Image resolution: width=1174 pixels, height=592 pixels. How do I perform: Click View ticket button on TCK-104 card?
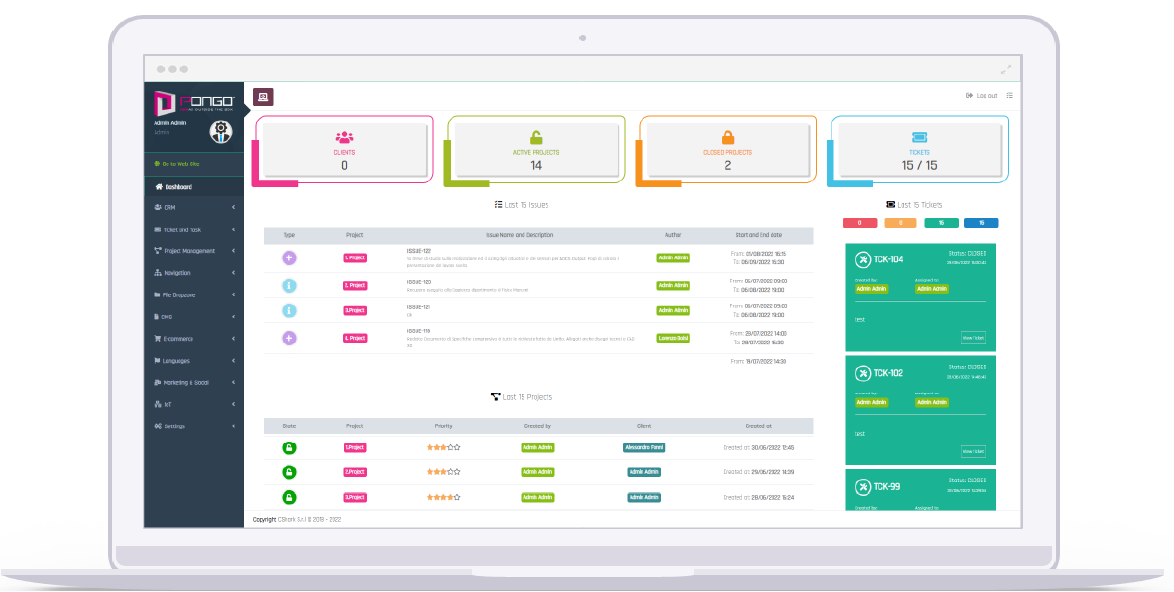click(972, 338)
